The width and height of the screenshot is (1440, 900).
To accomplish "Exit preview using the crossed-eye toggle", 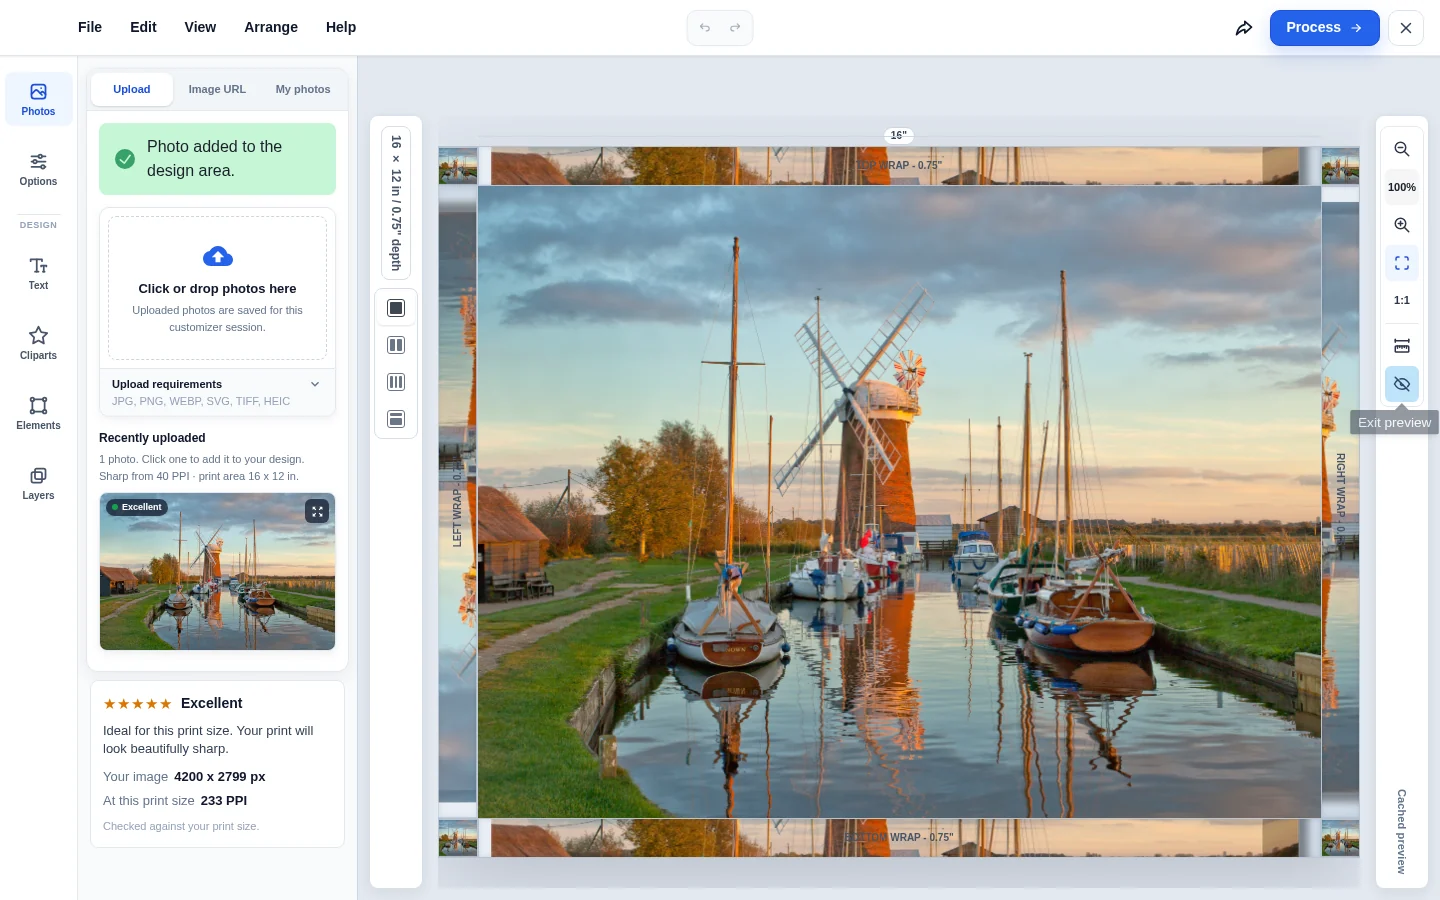I will [x=1402, y=384].
